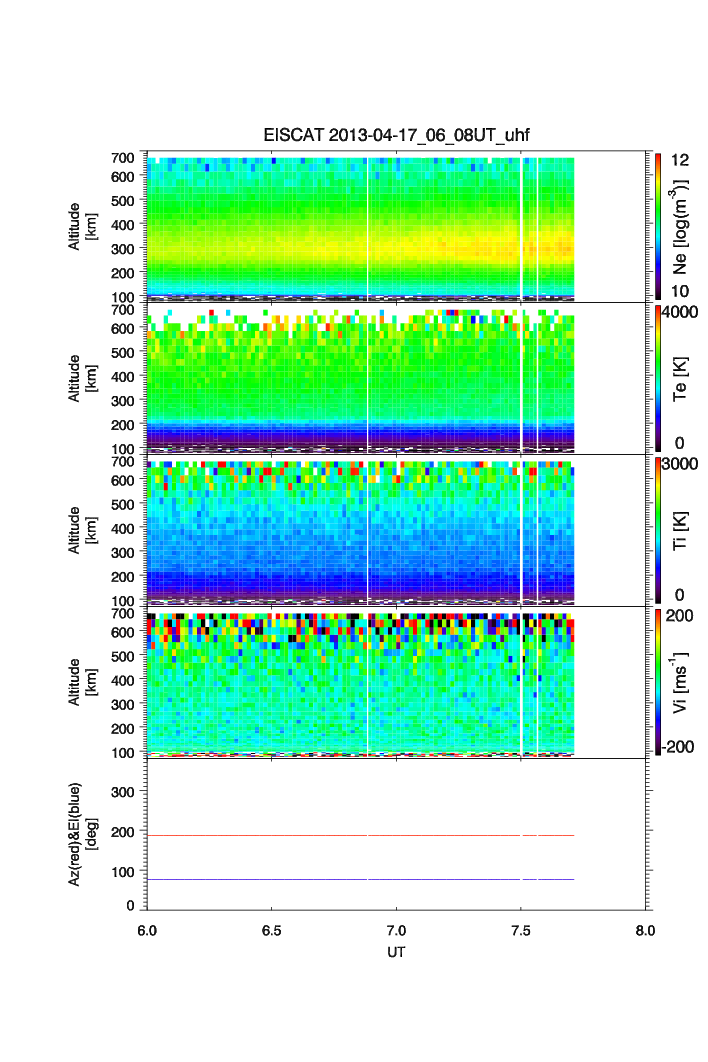Click the elevation line below 100 degrees
708x1062 pixels.
(360, 879)
